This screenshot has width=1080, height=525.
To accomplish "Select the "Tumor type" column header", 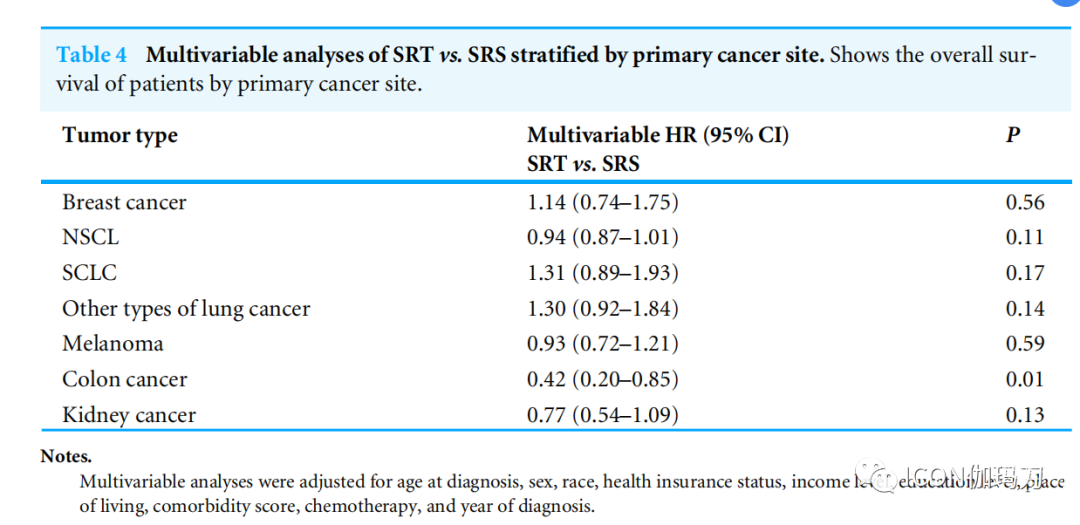I will 120,135.
